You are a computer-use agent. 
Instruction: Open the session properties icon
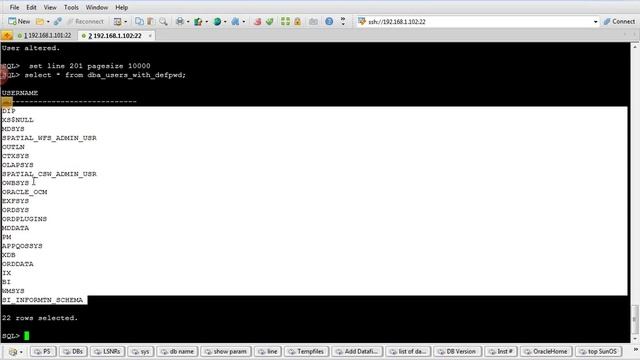(118, 21)
